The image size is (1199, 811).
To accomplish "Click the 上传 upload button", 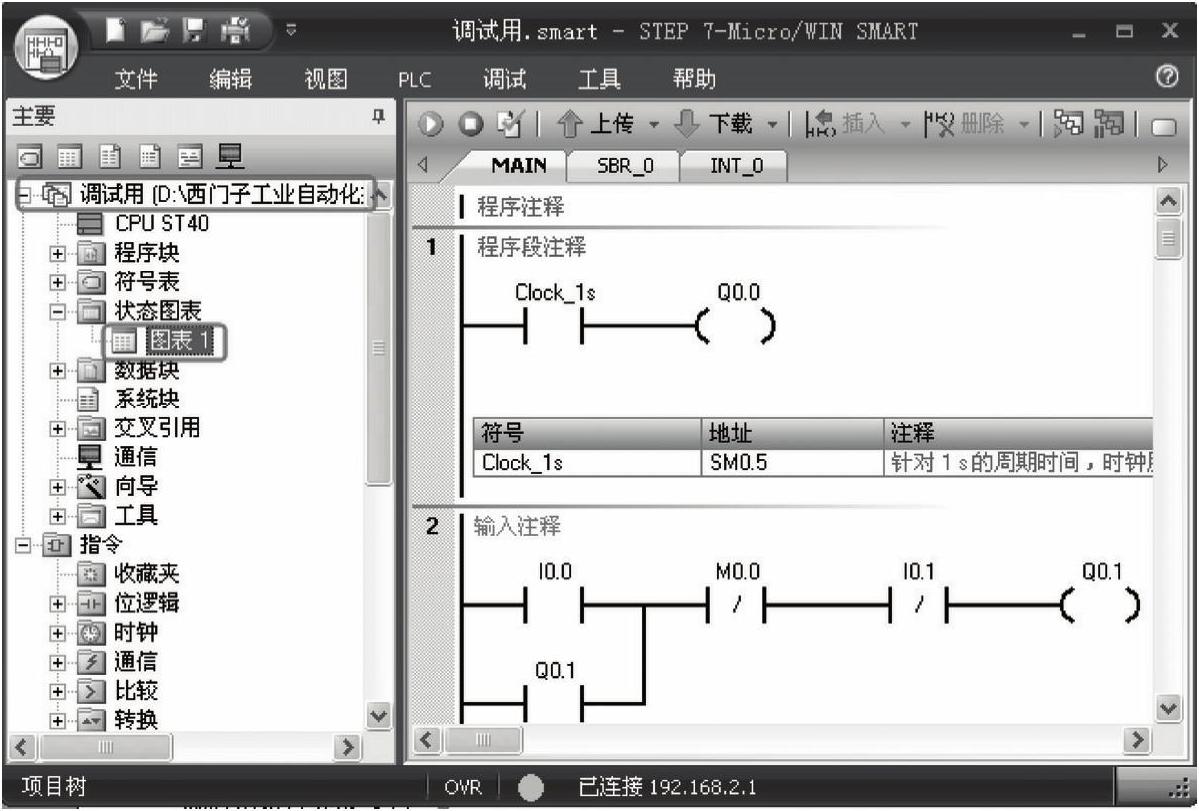I will (597, 124).
